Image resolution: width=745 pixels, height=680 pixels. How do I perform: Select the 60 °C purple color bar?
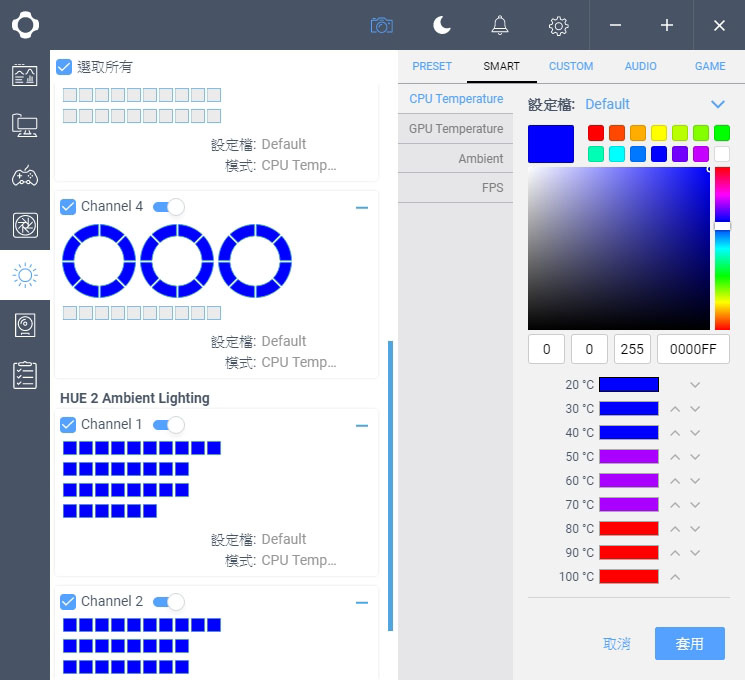click(x=629, y=480)
